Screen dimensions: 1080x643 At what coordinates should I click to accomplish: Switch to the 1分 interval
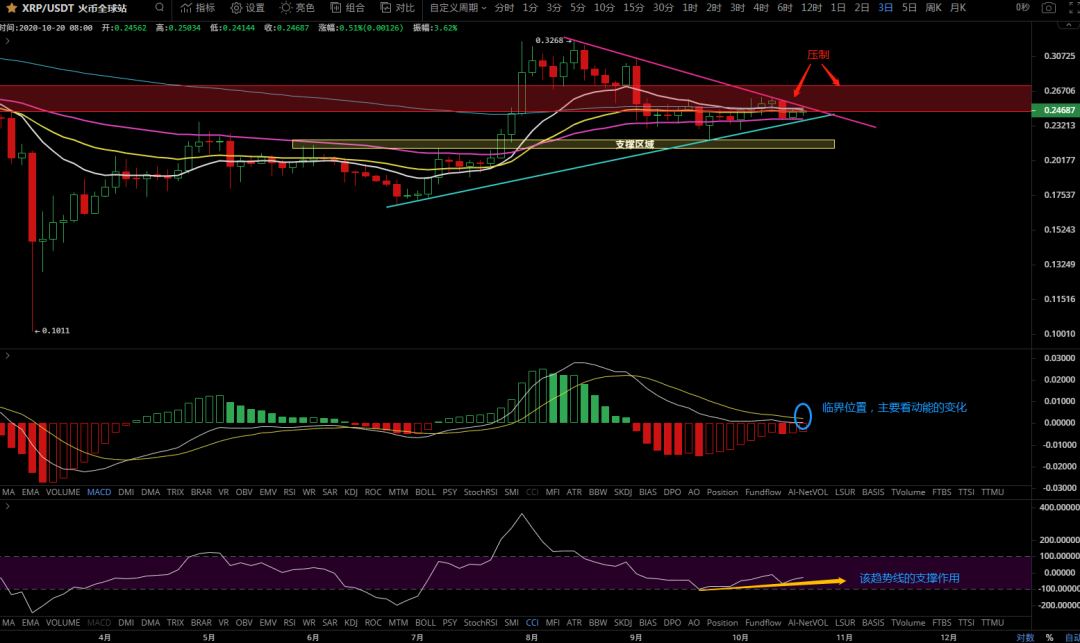point(530,8)
